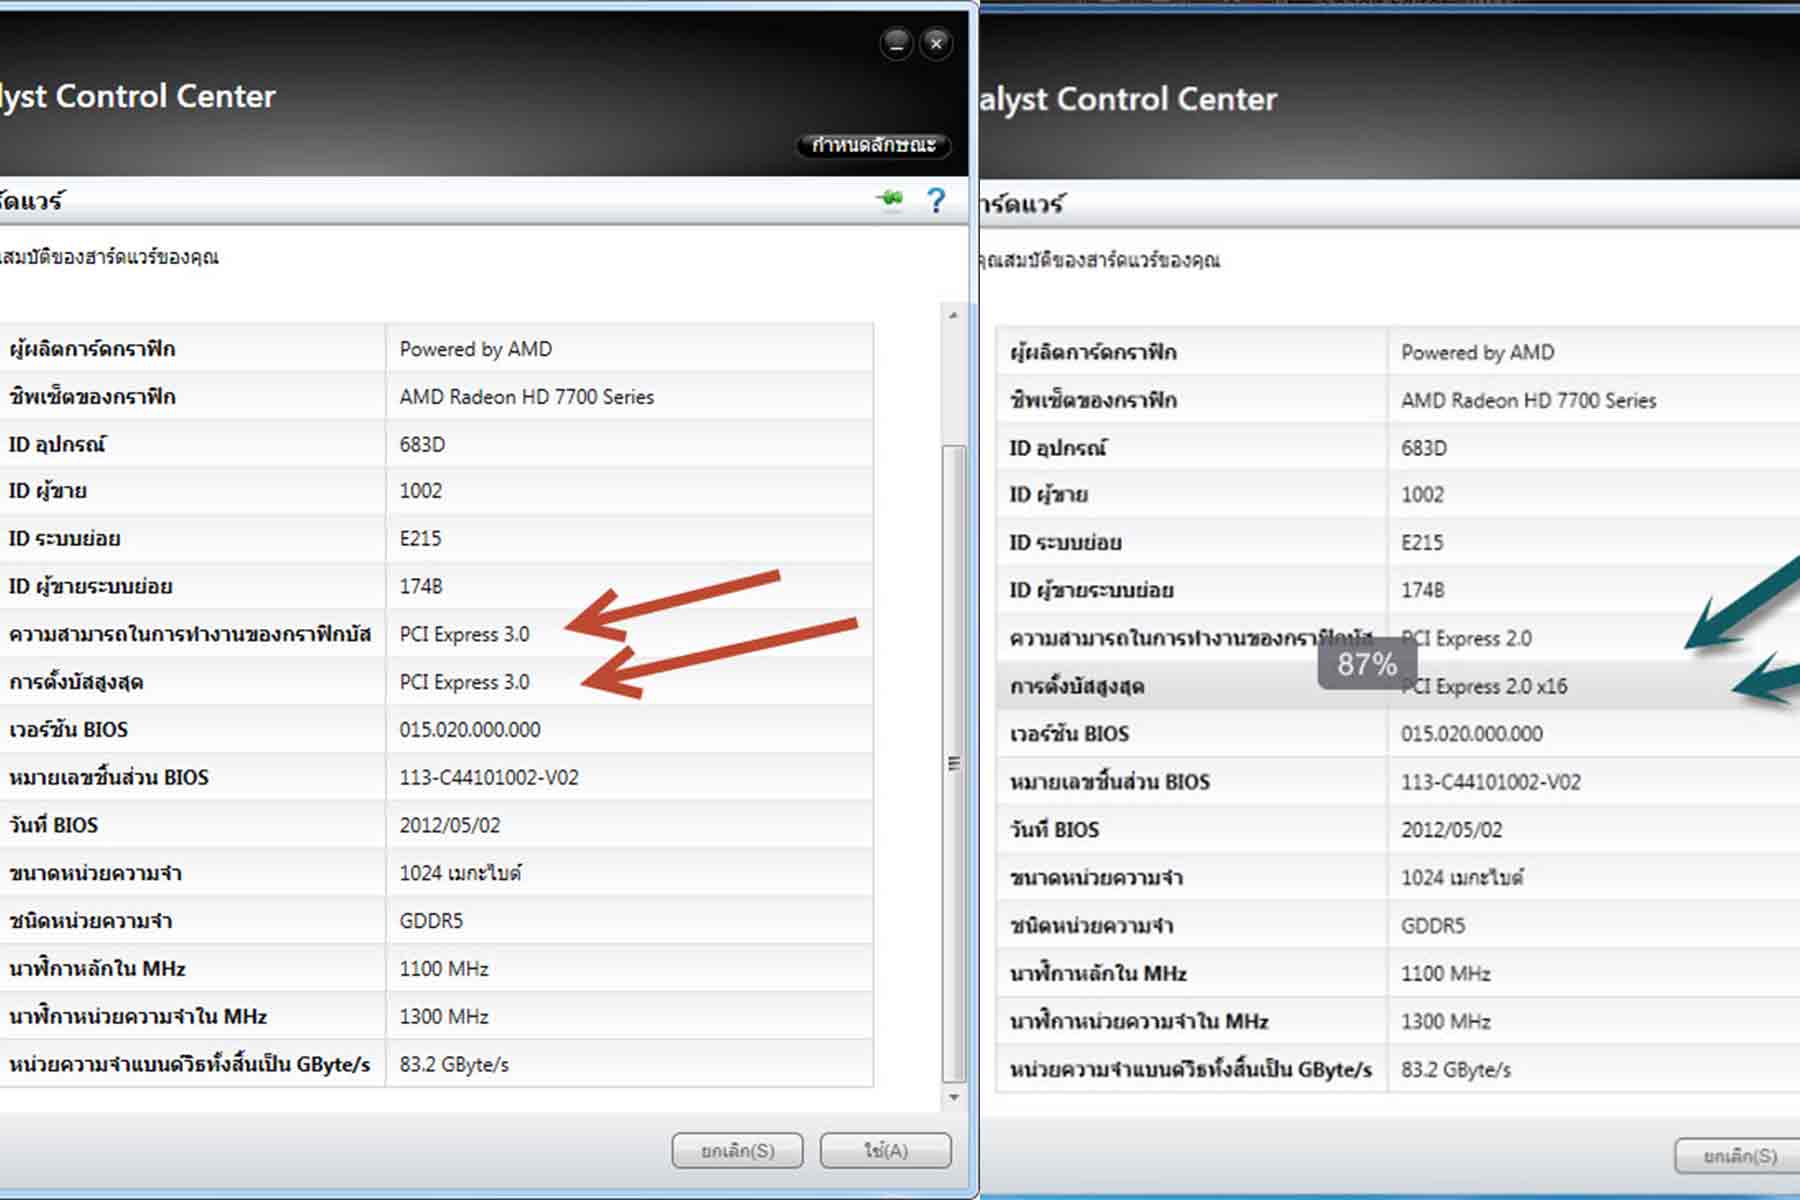
Task: Select subsystem ID 'E215' in left window
Action: [421, 539]
